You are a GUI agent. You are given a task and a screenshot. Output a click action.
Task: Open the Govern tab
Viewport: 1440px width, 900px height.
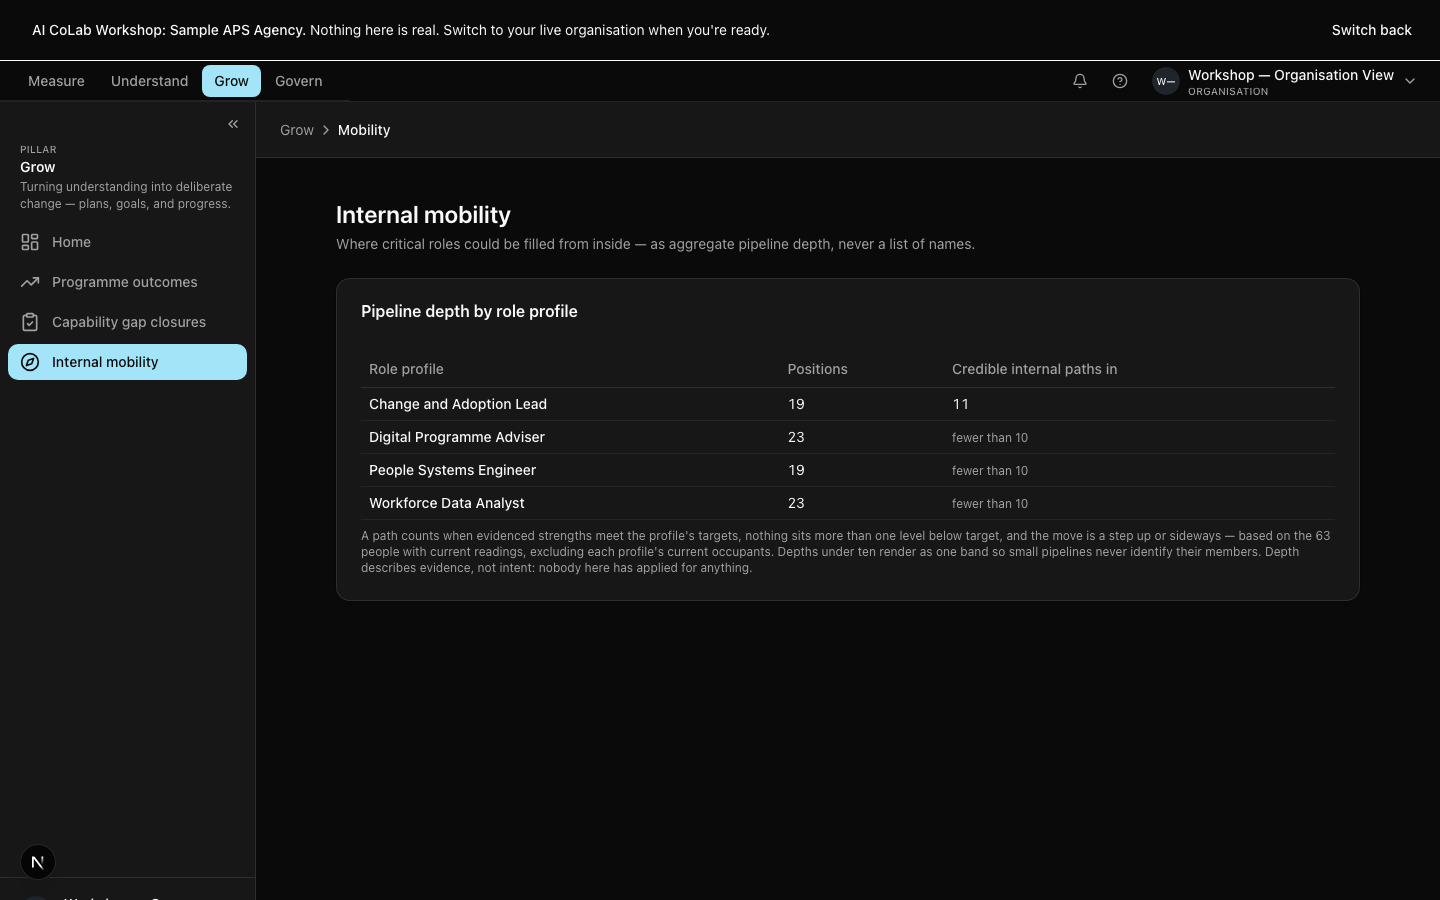coord(298,81)
